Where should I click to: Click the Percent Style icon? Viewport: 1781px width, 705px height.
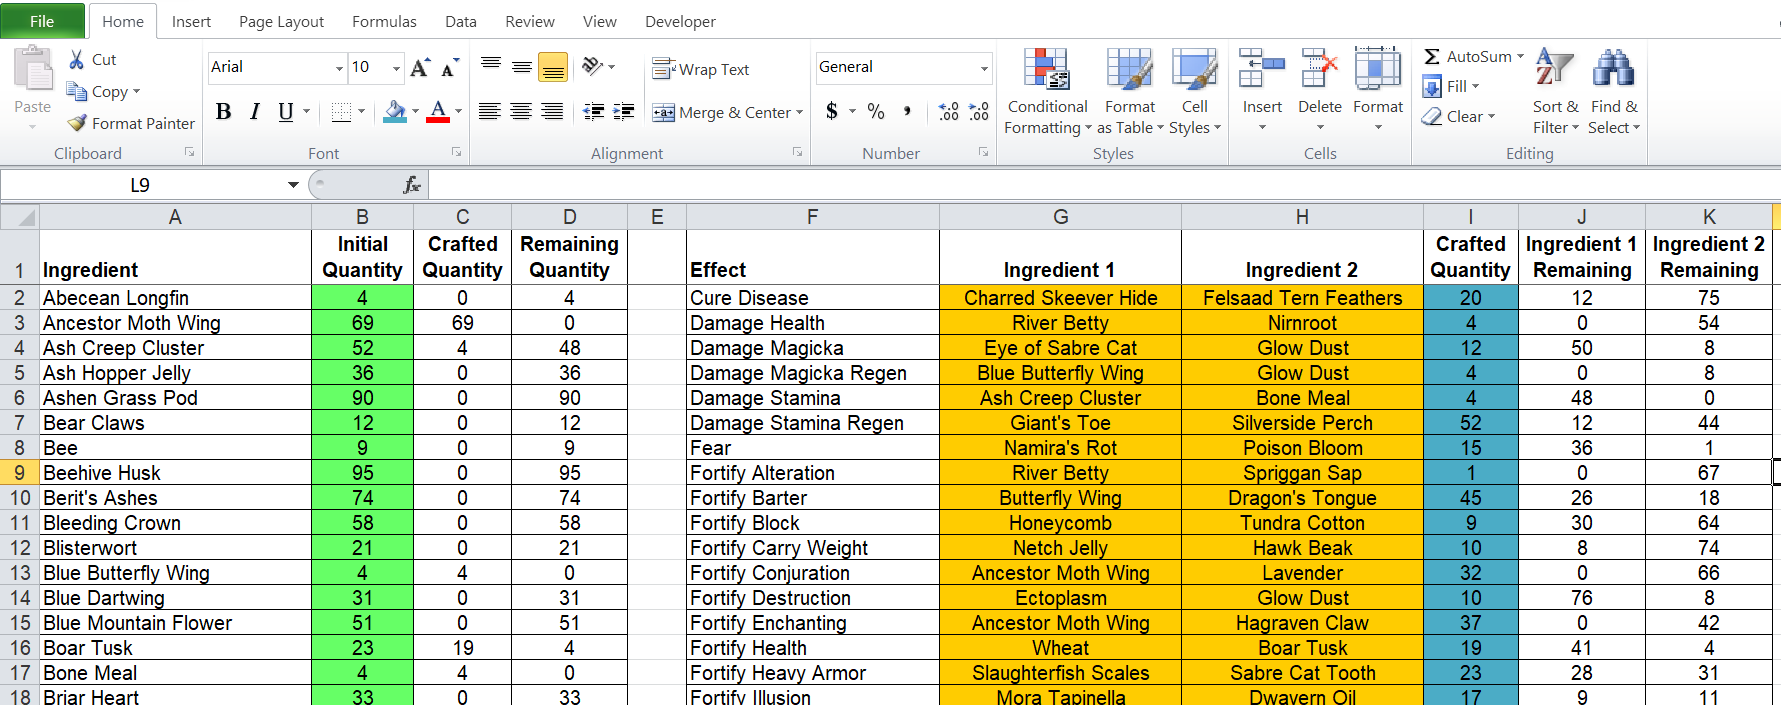pyautogui.click(x=876, y=112)
